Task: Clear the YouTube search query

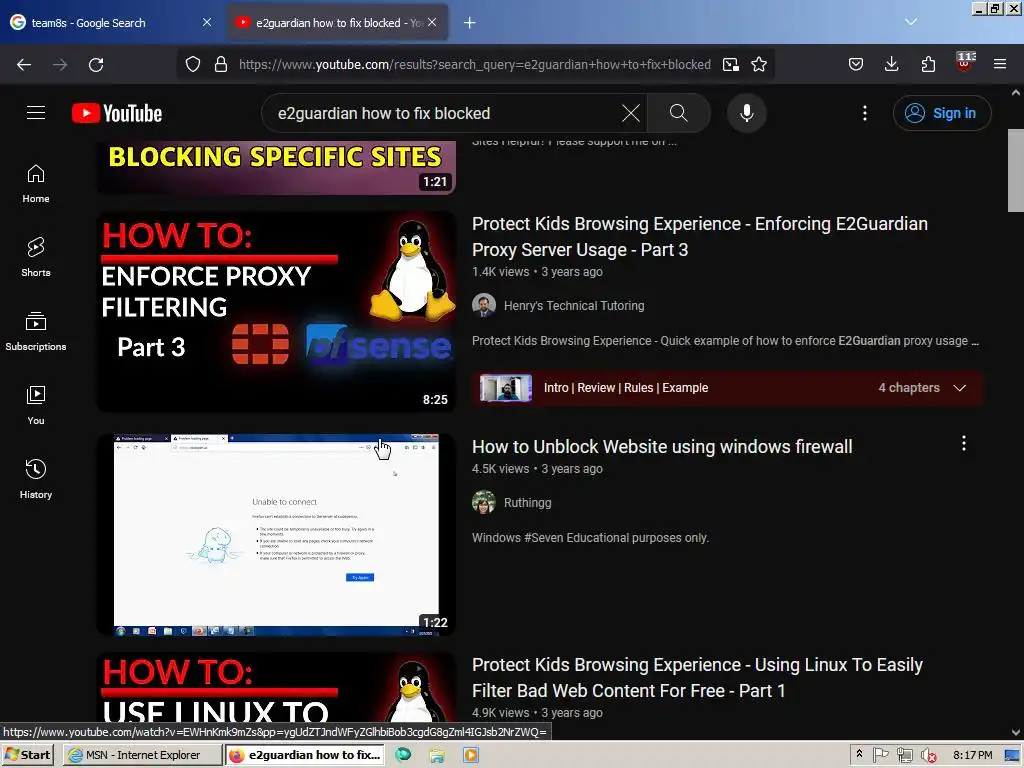Action: pyautogui.click(x=630, y=113)
